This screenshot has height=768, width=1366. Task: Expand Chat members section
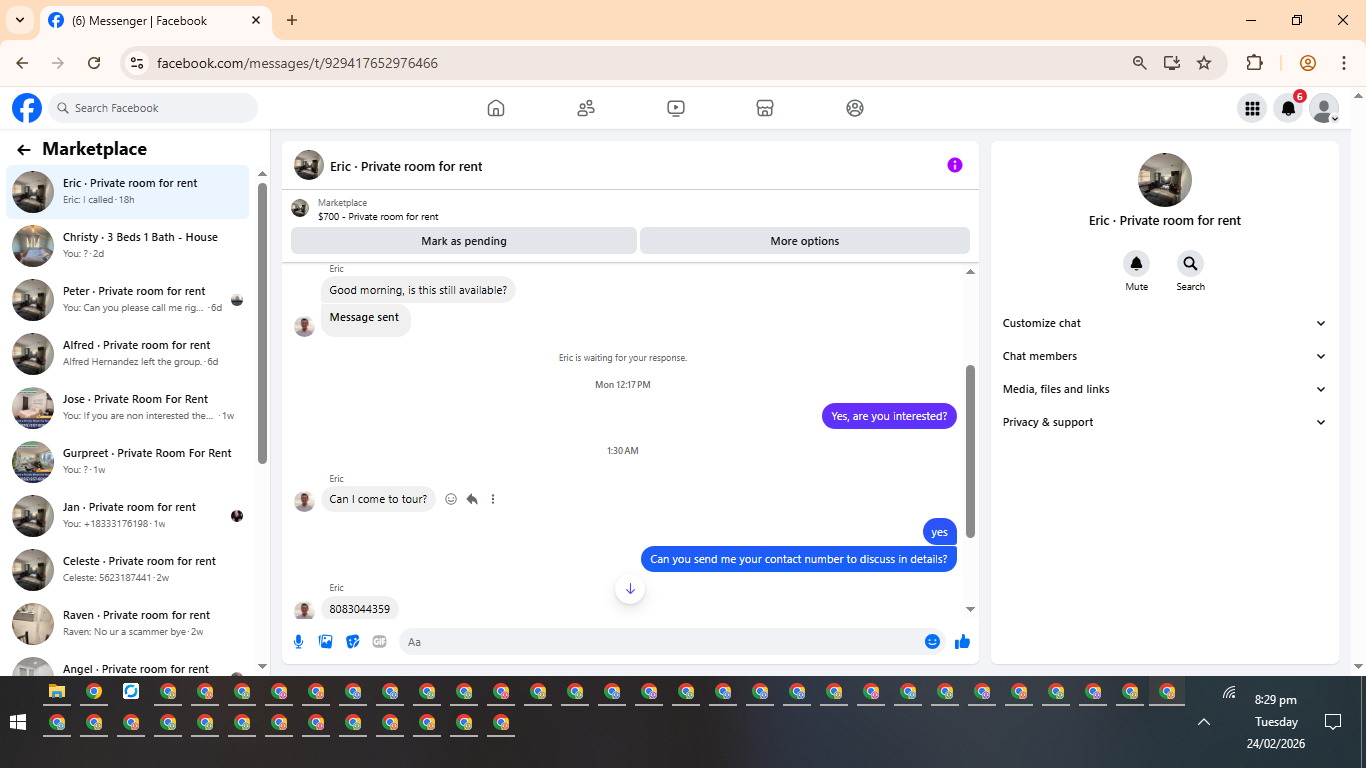click(x=1165, y=356)
